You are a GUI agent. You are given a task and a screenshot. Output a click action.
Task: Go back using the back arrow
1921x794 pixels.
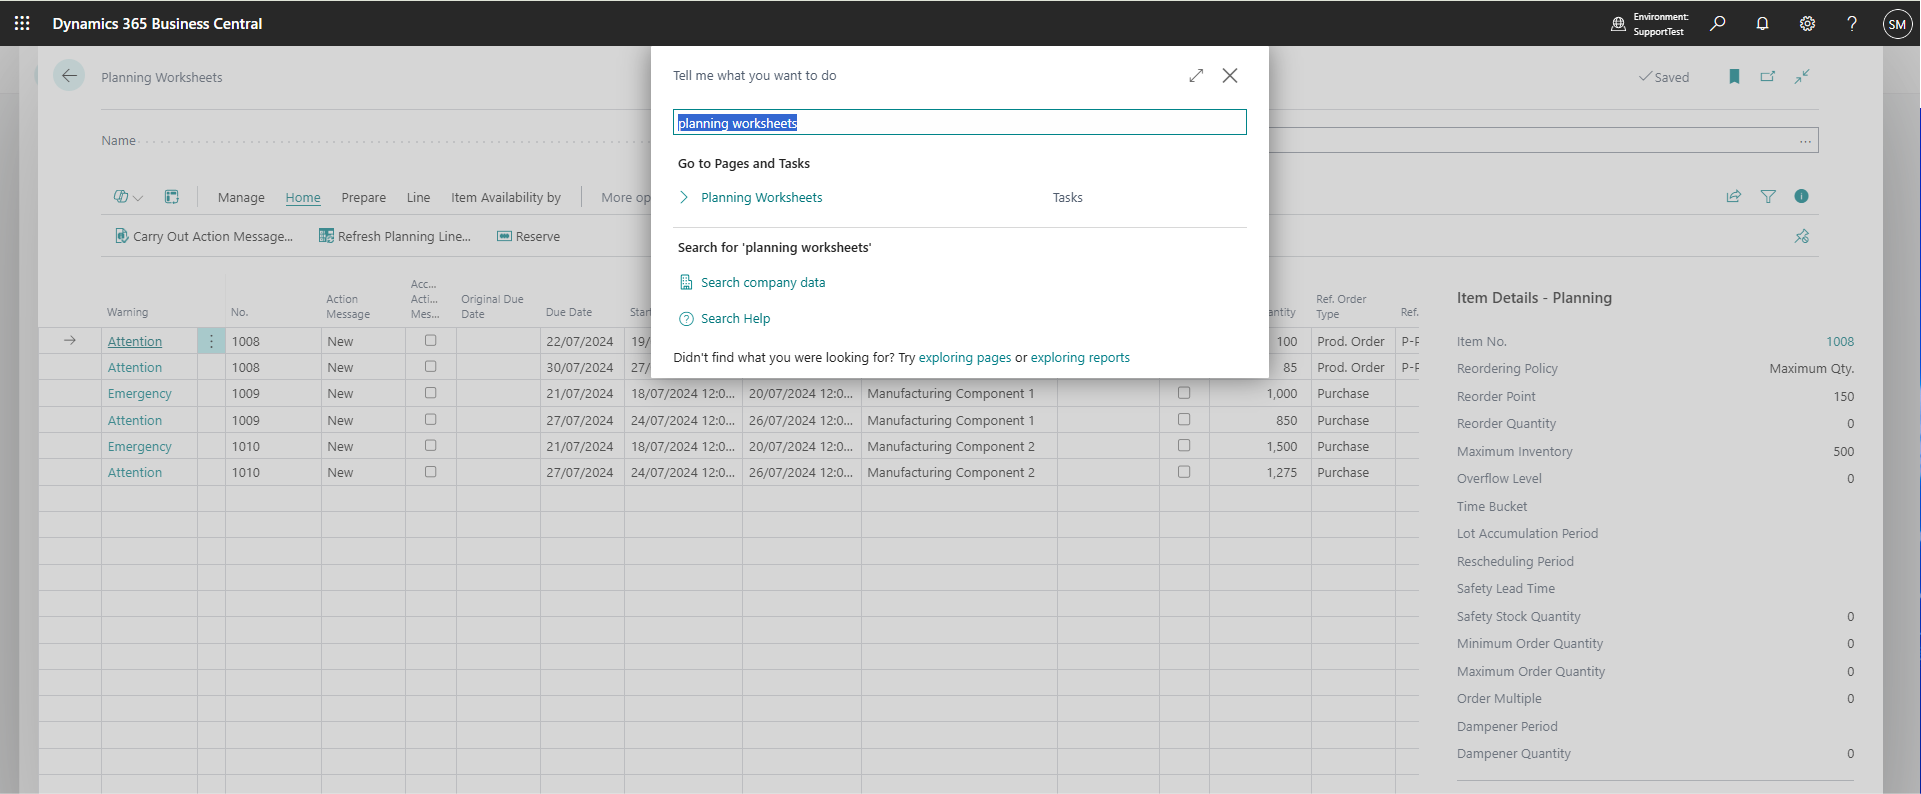69,76
